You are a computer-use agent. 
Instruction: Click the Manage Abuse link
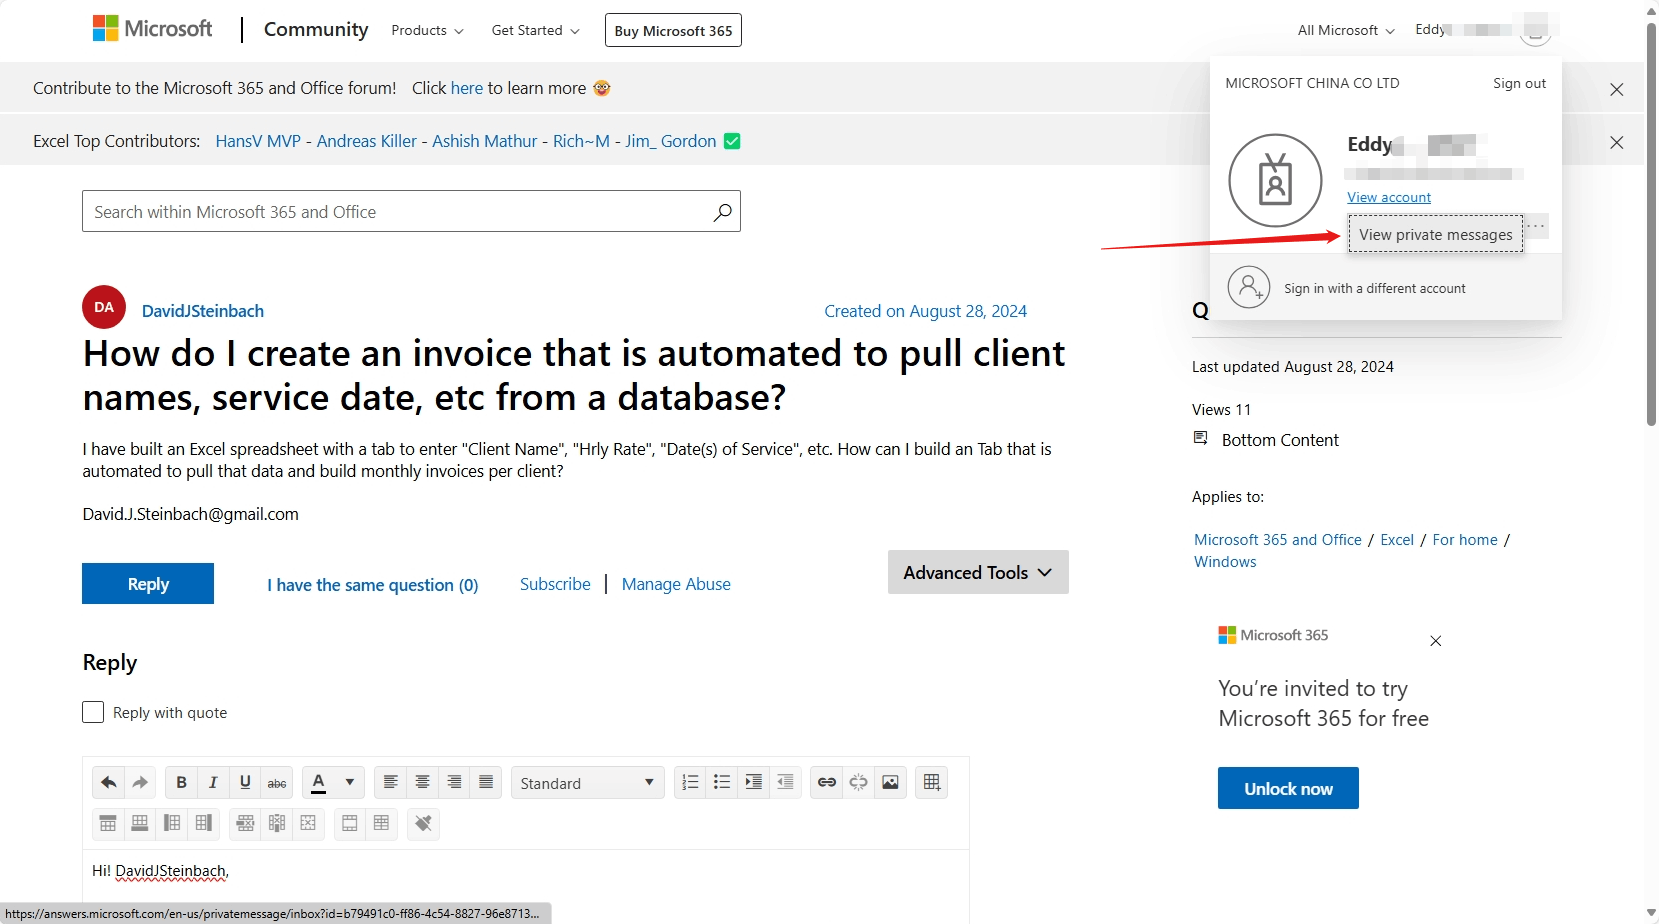point(676,584)
